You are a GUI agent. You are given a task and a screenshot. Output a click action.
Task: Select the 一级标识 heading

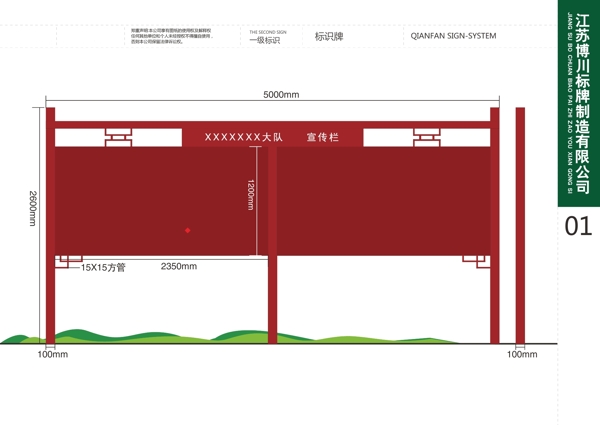pyautogui.click(x=264, y=40)
